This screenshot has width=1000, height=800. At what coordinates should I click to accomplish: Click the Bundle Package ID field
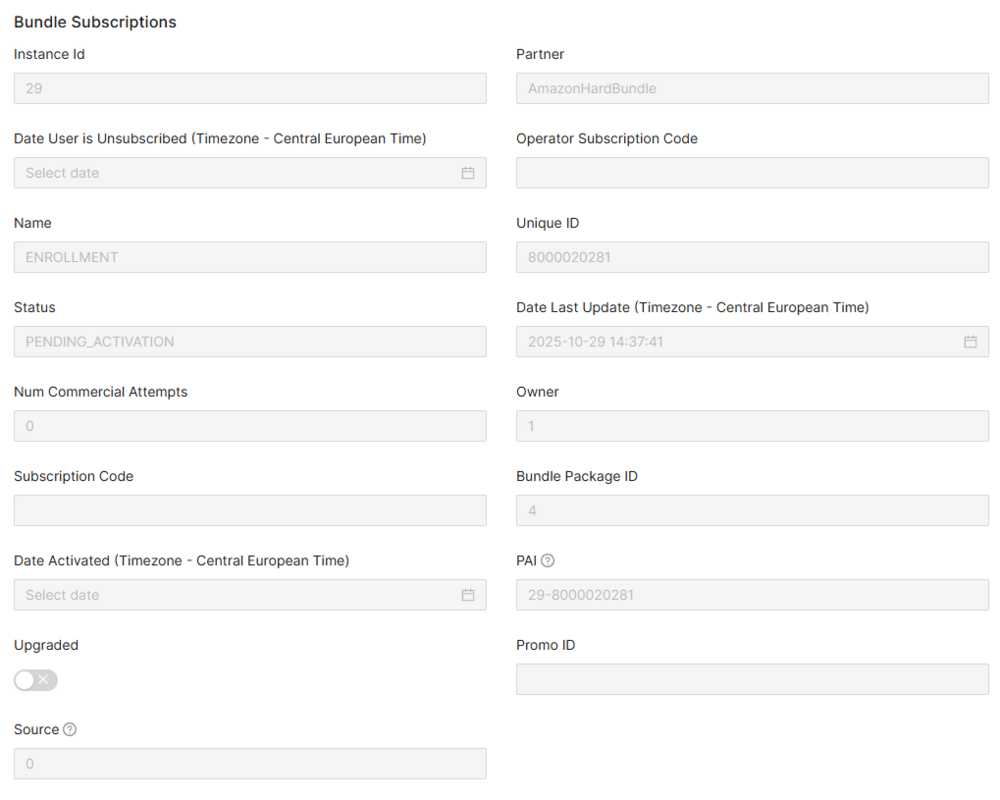pos(752,510)
